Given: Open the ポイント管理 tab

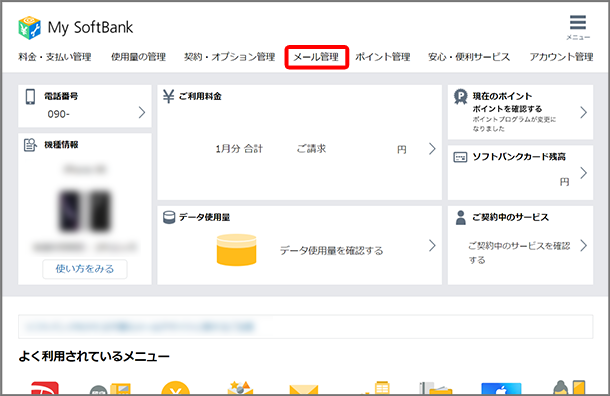Looking at the screenshot, I should tap(383, 57).
